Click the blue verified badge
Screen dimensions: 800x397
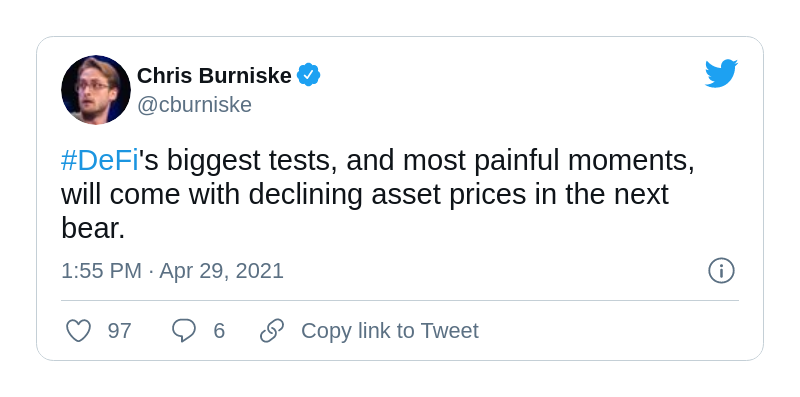pos(309,75)
